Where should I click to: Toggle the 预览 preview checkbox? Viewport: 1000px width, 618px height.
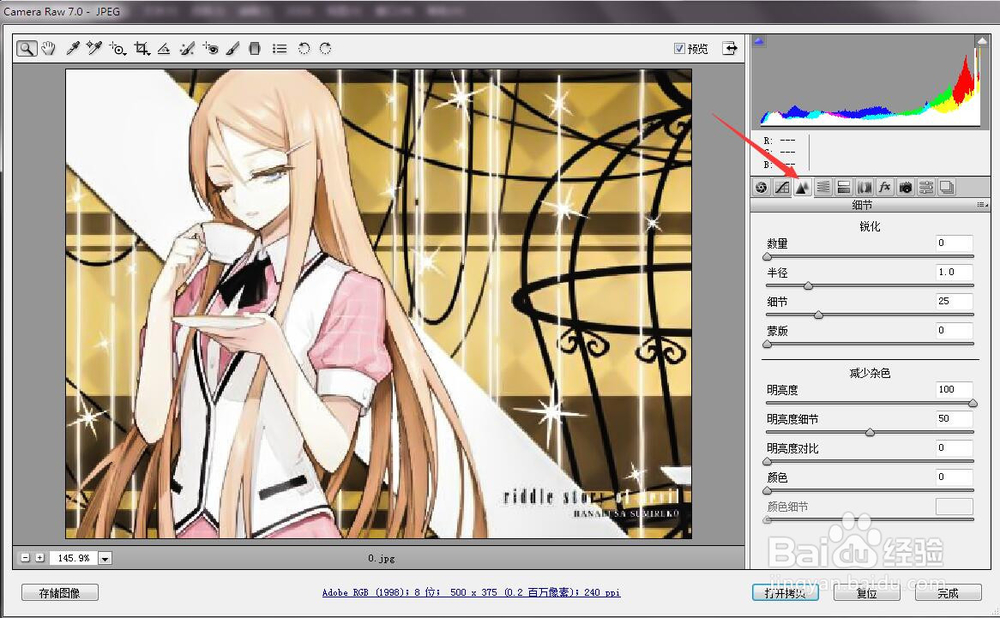click(x=678, y=47)
